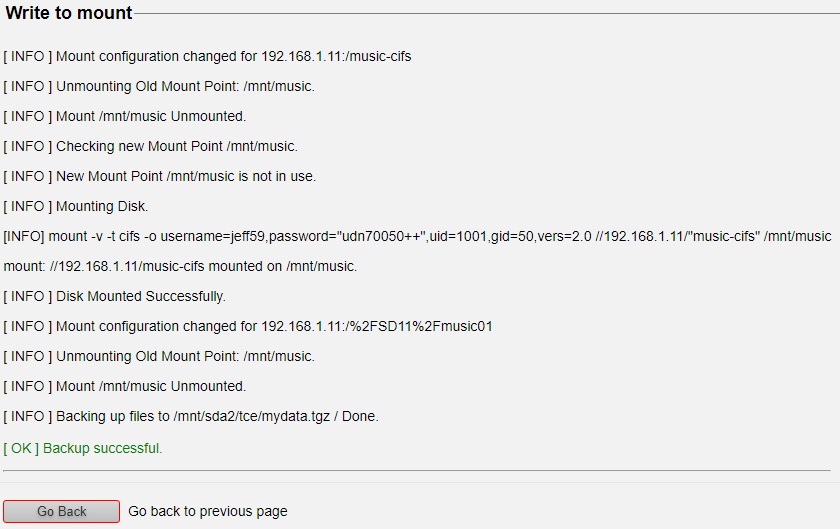Click the second 'Unmounting Old Mount Point' line
This screenshot has width=840, height=529.
(x=159, y=356)
